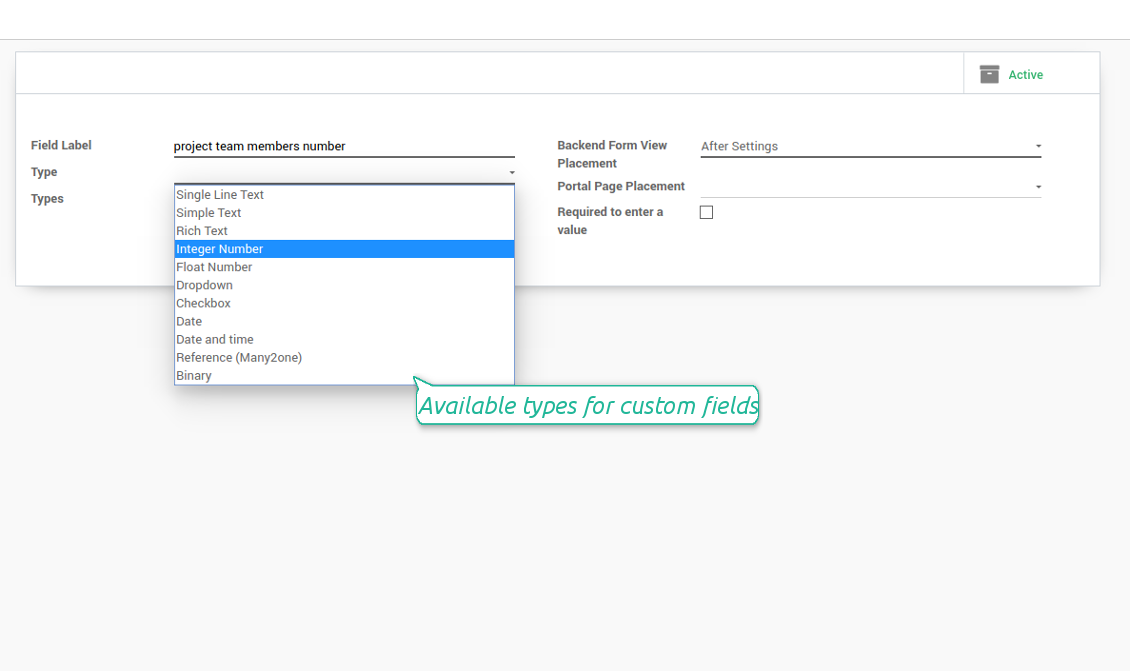Choose Date and time option

tap(215, 339)
